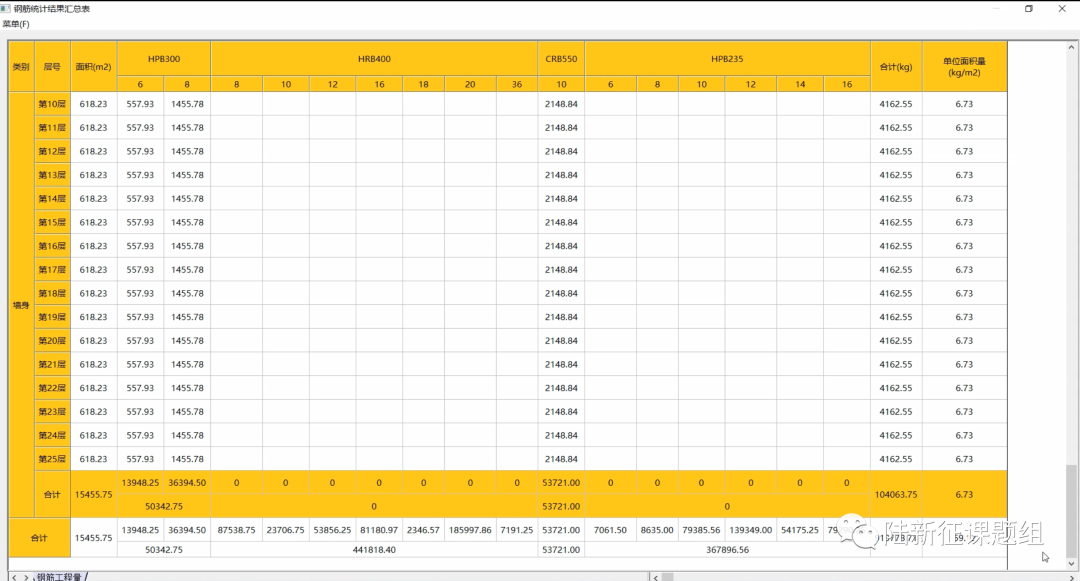
Task: Select the 79385.56 total cell
Action: coord(701,530)
